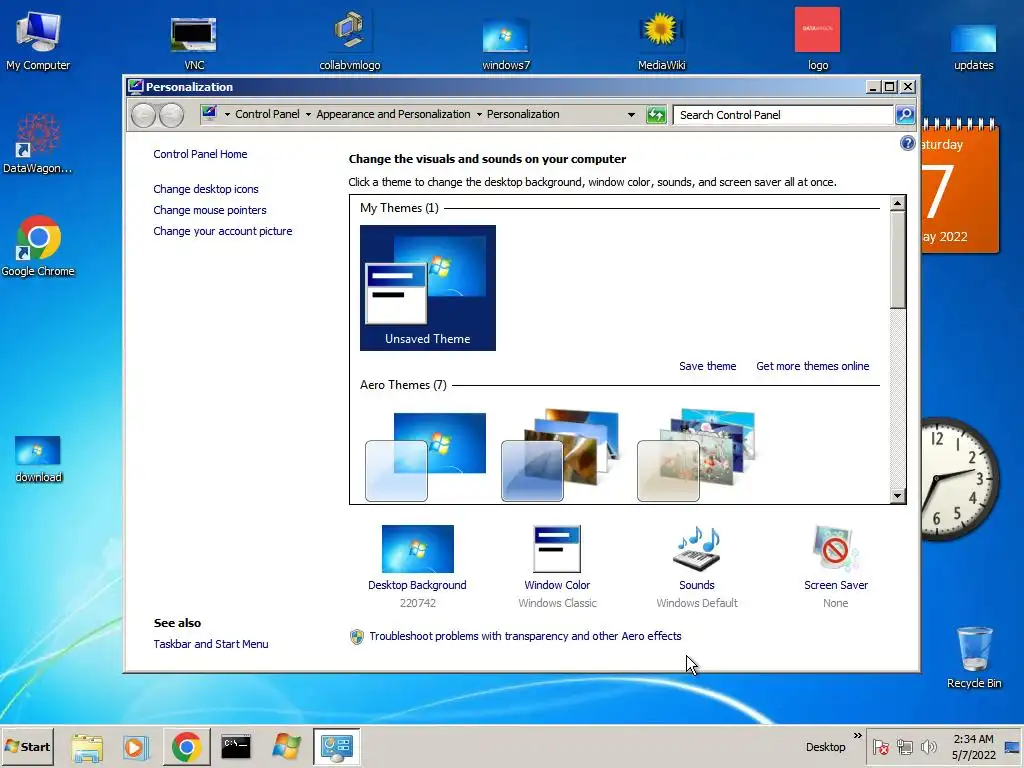Select the VNC desktop icon
1024x768 pixels.
[194, 43]
